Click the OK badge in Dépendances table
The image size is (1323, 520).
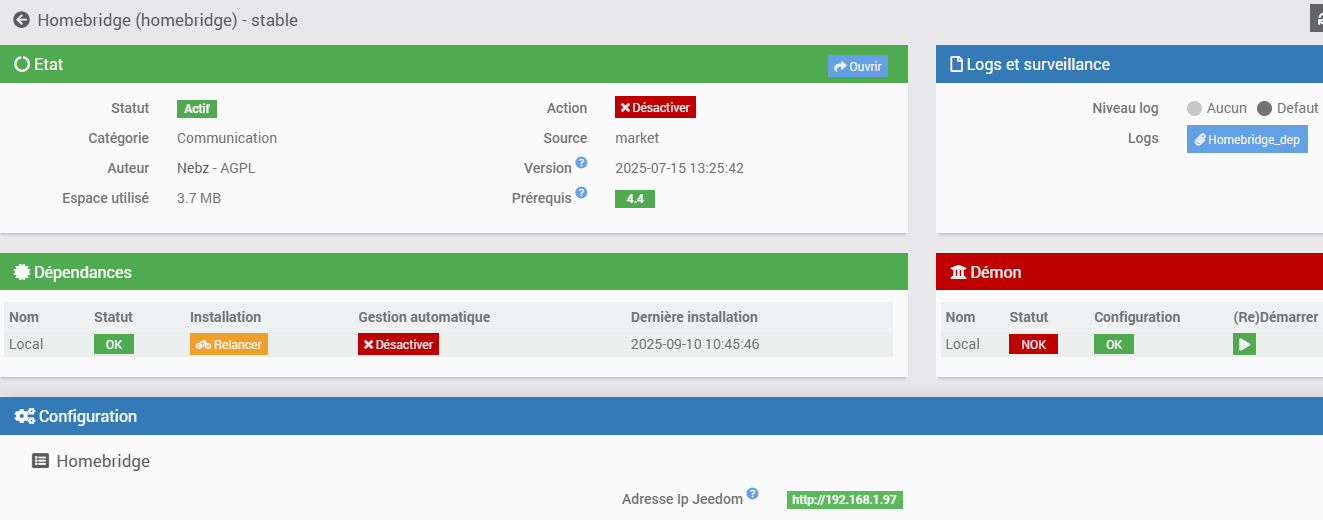tap(114, 344)
